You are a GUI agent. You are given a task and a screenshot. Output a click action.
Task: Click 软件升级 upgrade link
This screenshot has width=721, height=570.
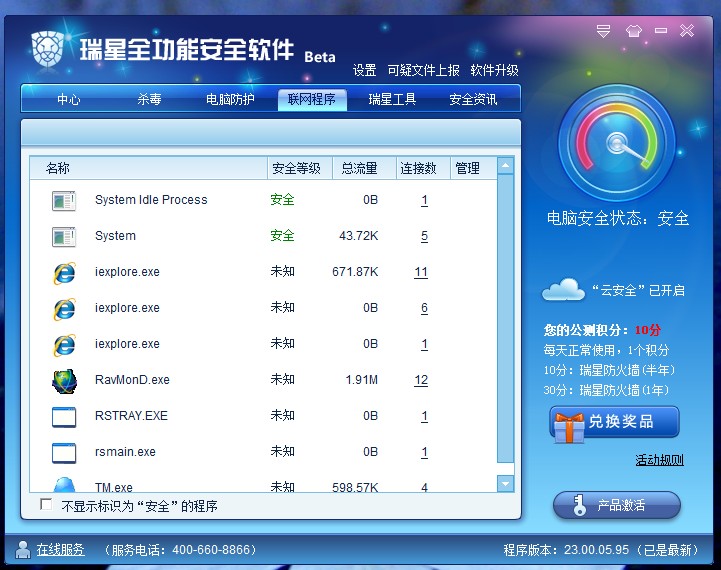point(494,70)
